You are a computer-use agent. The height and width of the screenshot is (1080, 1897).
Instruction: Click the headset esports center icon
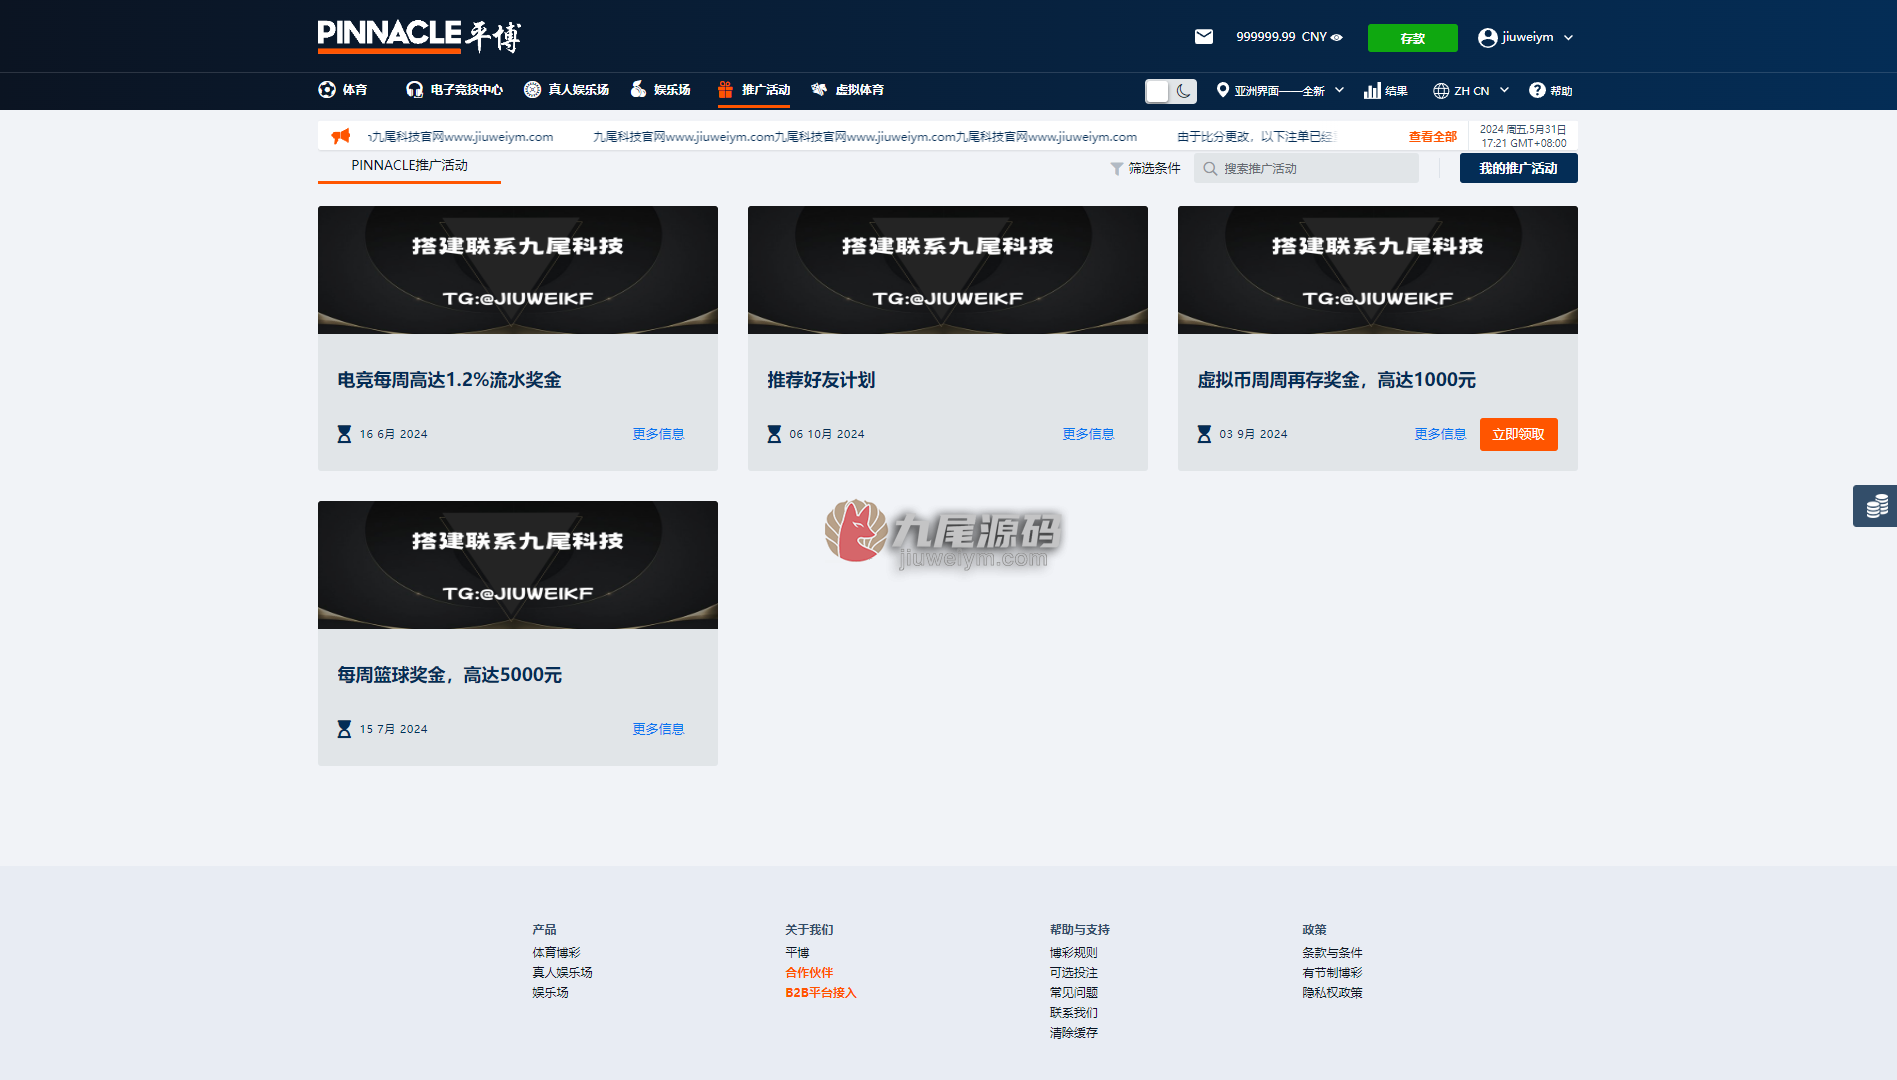click(x=414, y=89)
